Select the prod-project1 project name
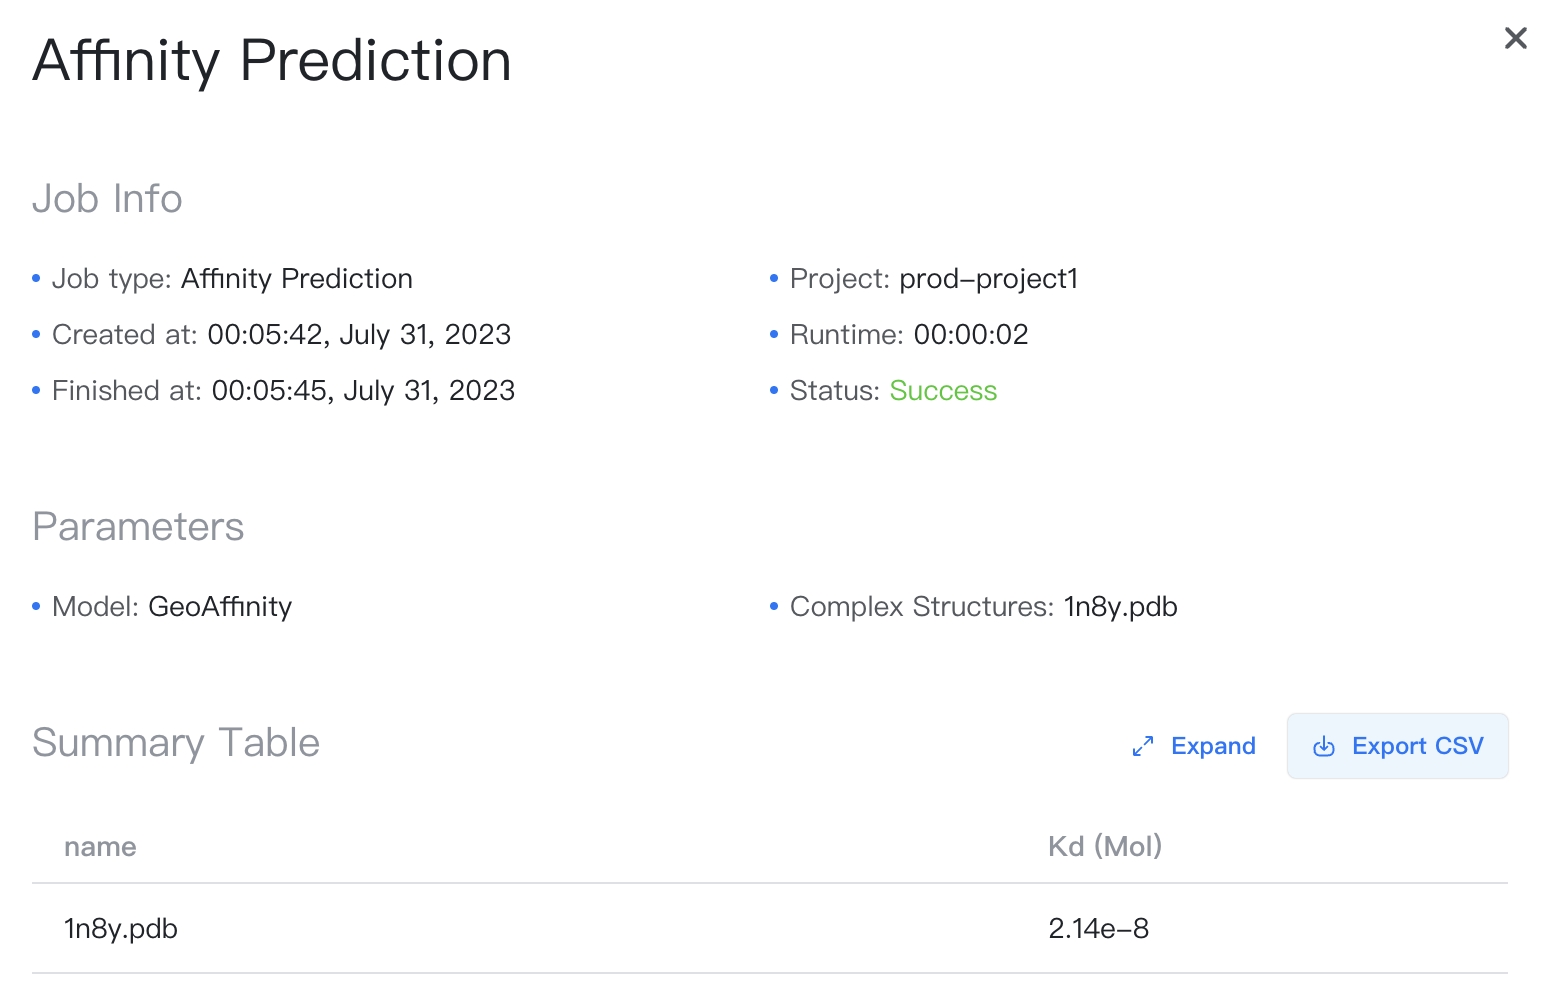This screenshot has height=998, width=1546. [988, 279]
